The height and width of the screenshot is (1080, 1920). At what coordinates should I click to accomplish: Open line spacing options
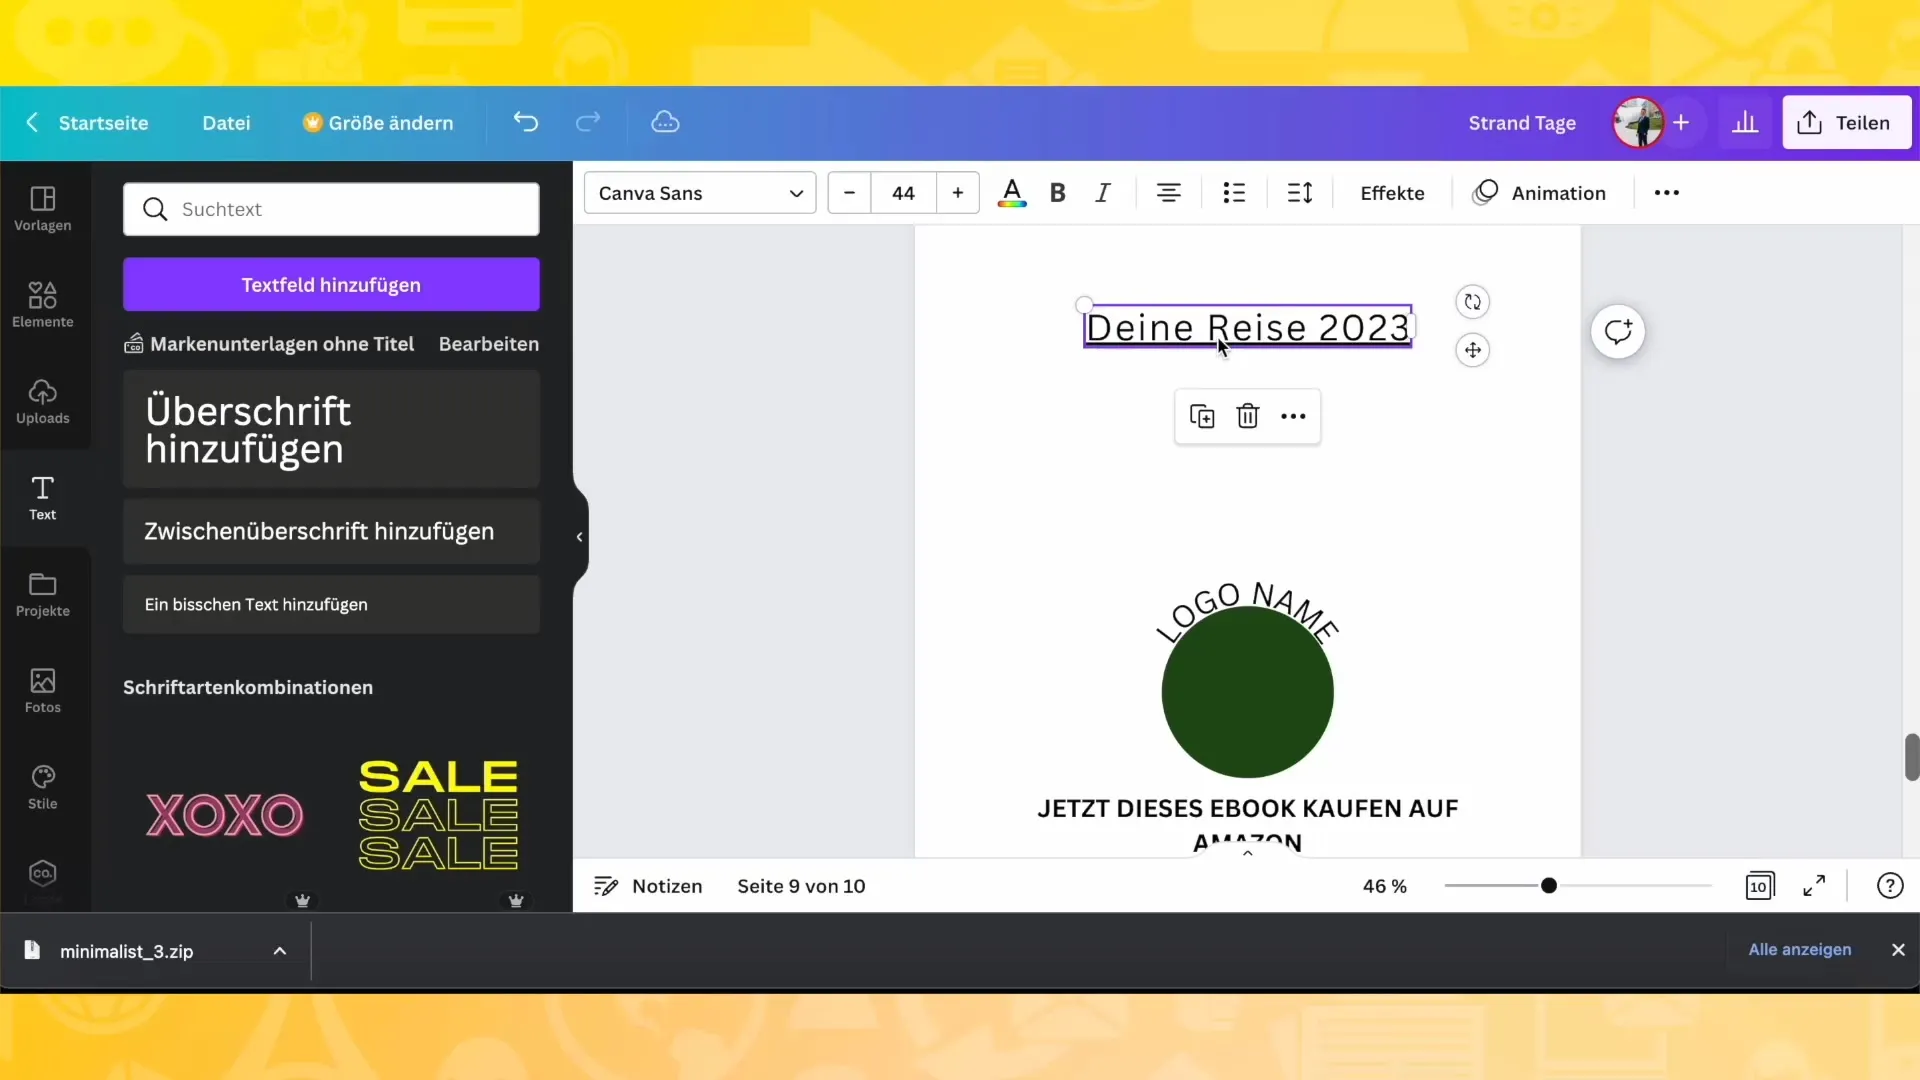tap(1299, 193)
